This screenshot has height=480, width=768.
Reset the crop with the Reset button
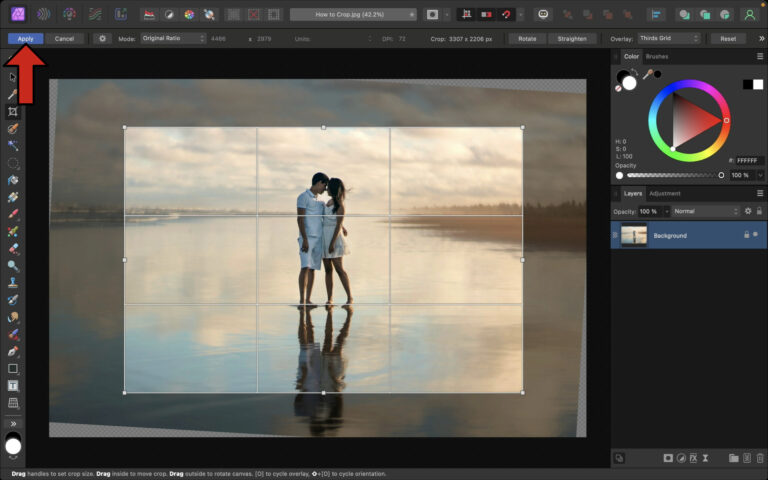tap(728, 39)
